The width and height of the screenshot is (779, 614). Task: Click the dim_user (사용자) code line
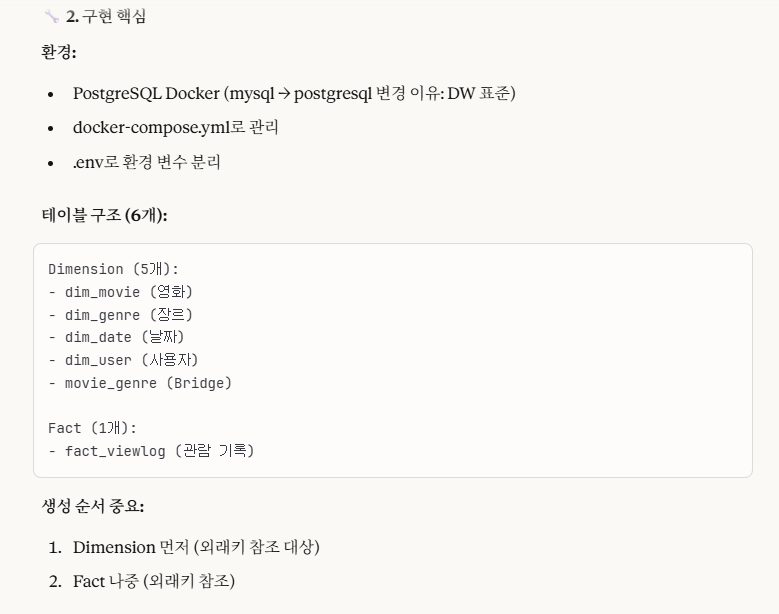coord(123,360)
